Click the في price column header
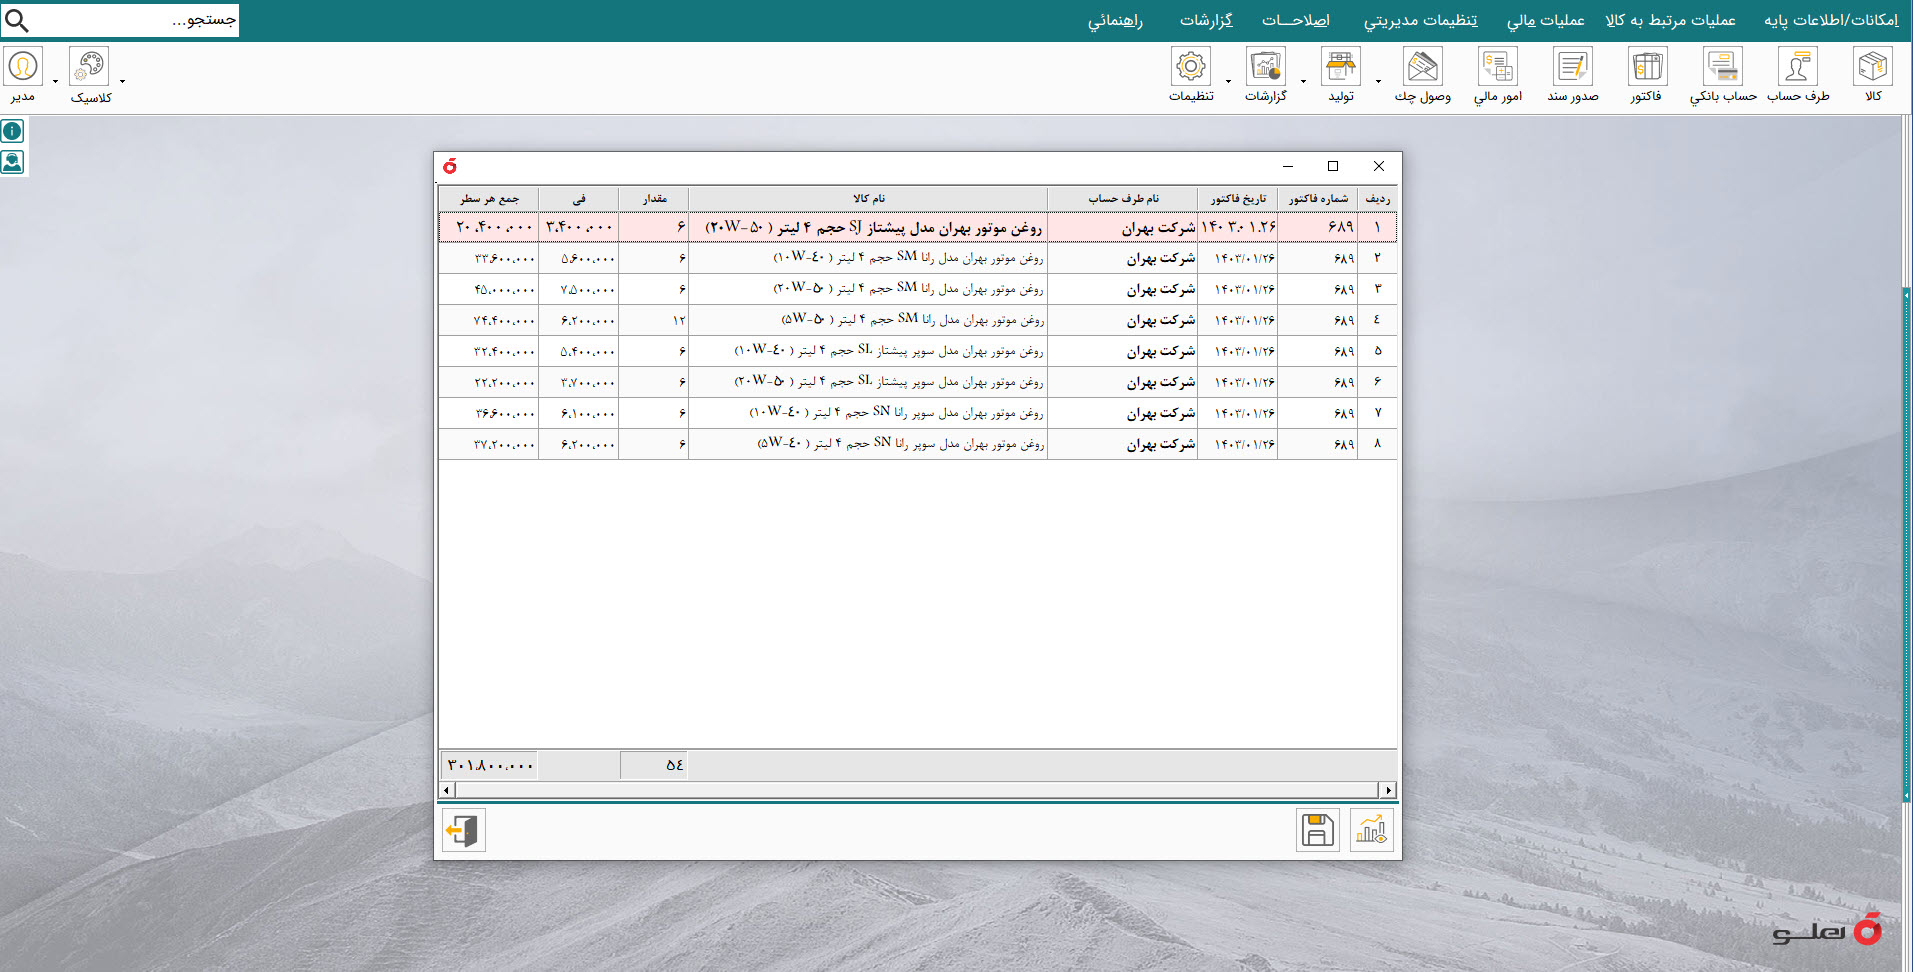This screenshot has height=972, width=1913. [579, 198]
